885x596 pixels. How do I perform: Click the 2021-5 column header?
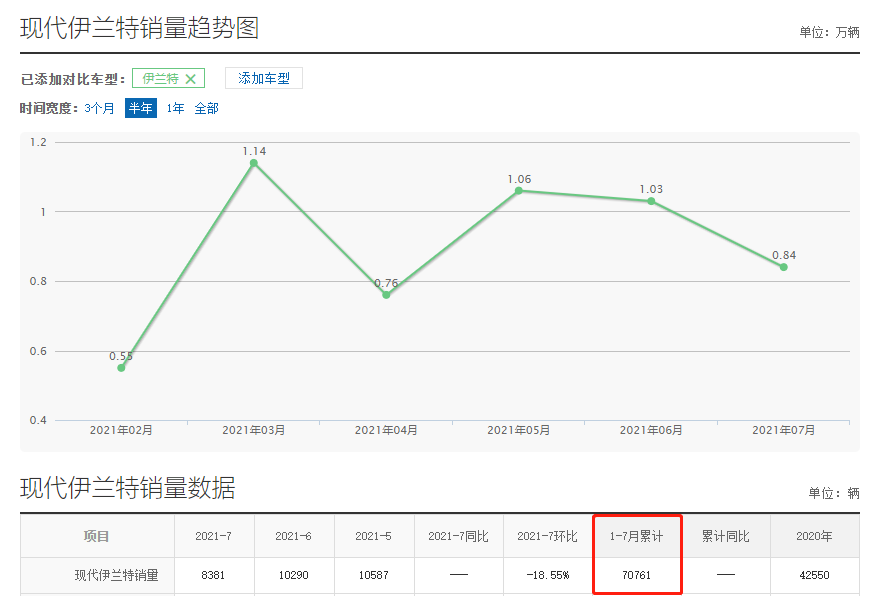click(374, 536)
